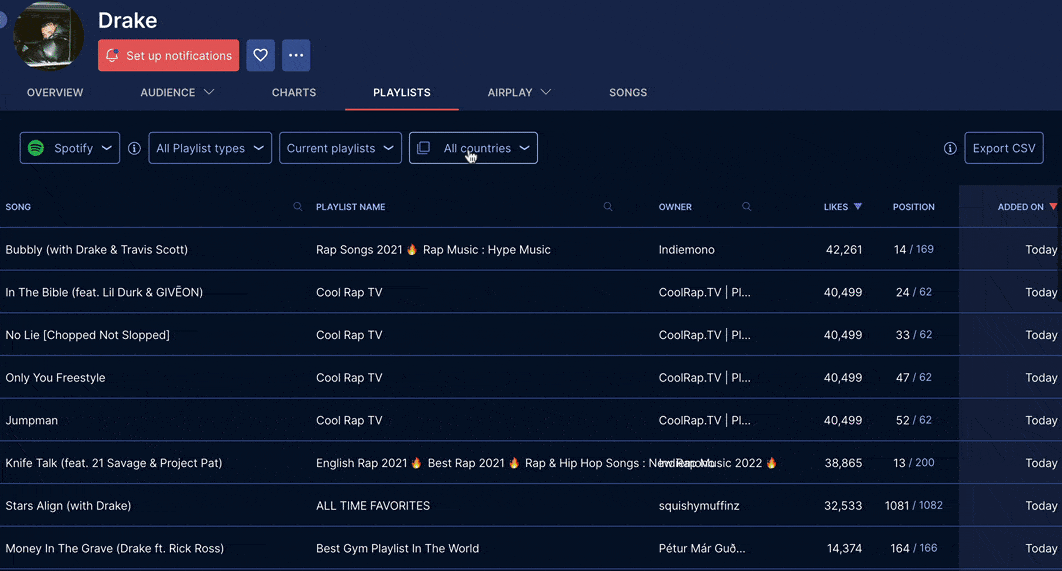Click the heart favorite icon button
The image size is (1062, 571).
click(261, 56)
